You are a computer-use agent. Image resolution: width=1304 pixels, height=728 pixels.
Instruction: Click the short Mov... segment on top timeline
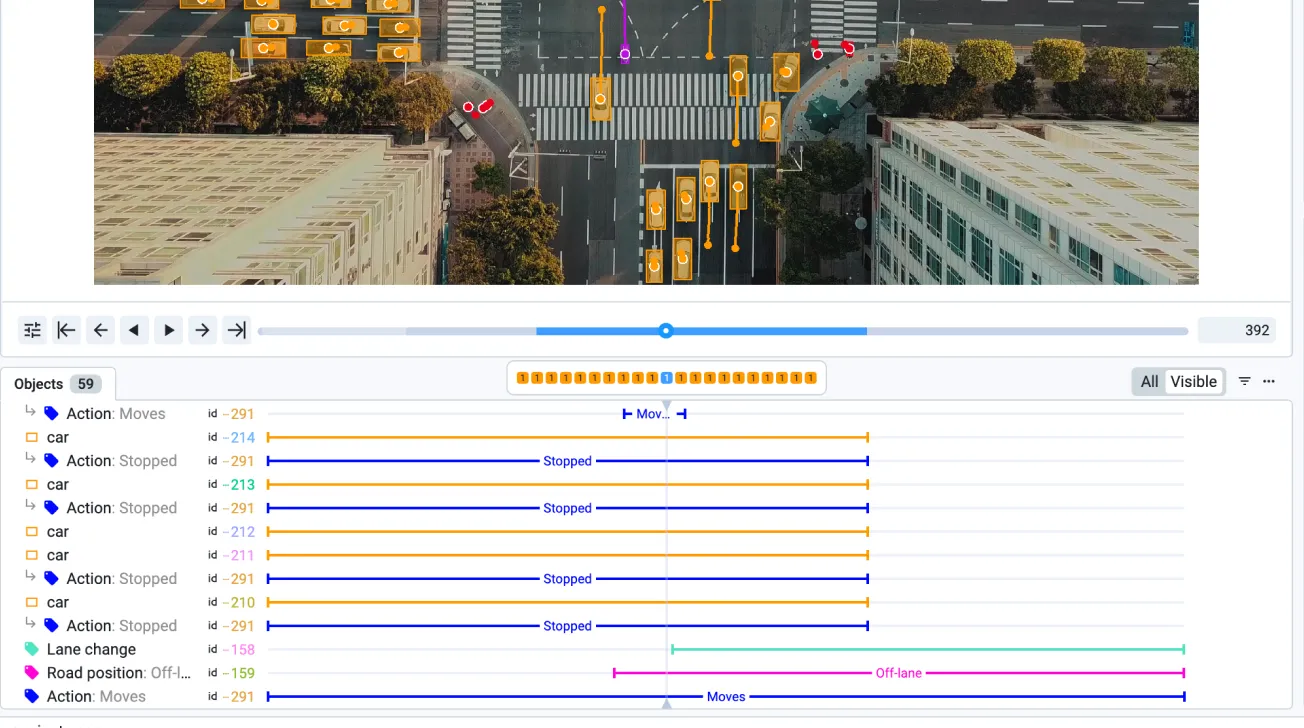click(x=654, y=413)
